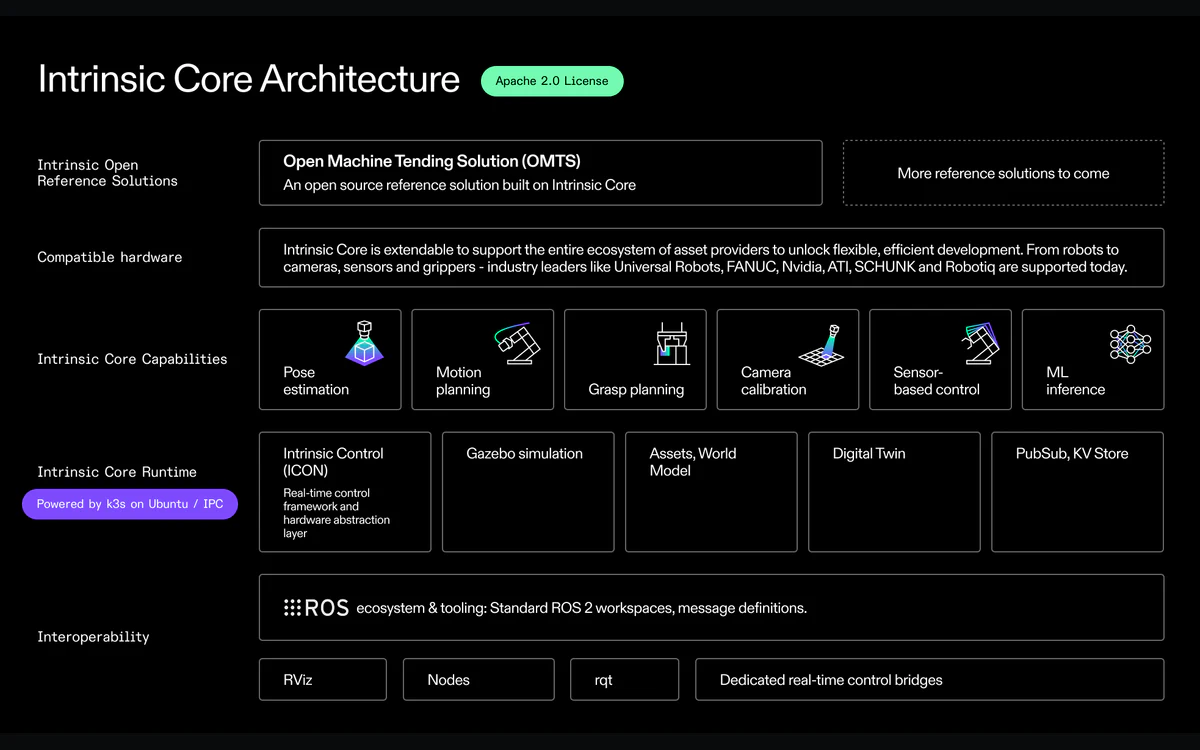Click the compatible hardware description paragraph
1200x750 pixels.
pyautogui.click(x=705, y=258)
